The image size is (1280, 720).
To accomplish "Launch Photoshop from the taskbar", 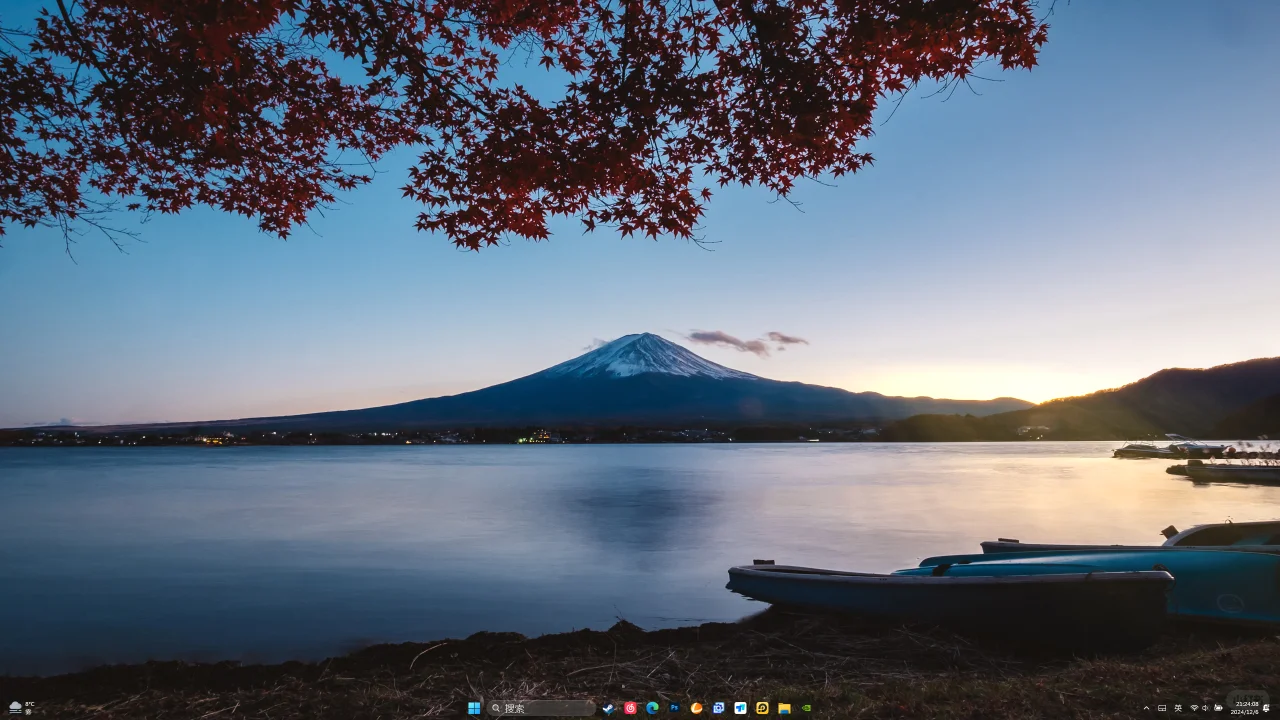I will [x=674, y=708].
